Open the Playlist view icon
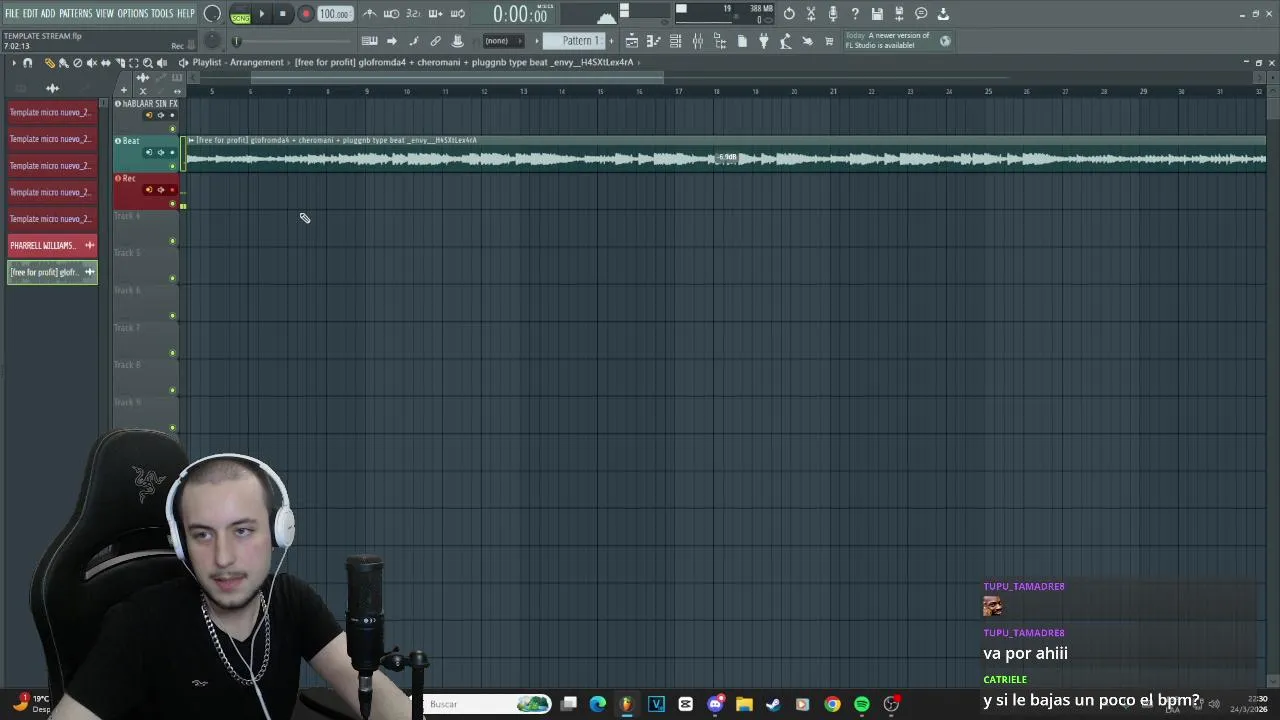 coord(632,41)
